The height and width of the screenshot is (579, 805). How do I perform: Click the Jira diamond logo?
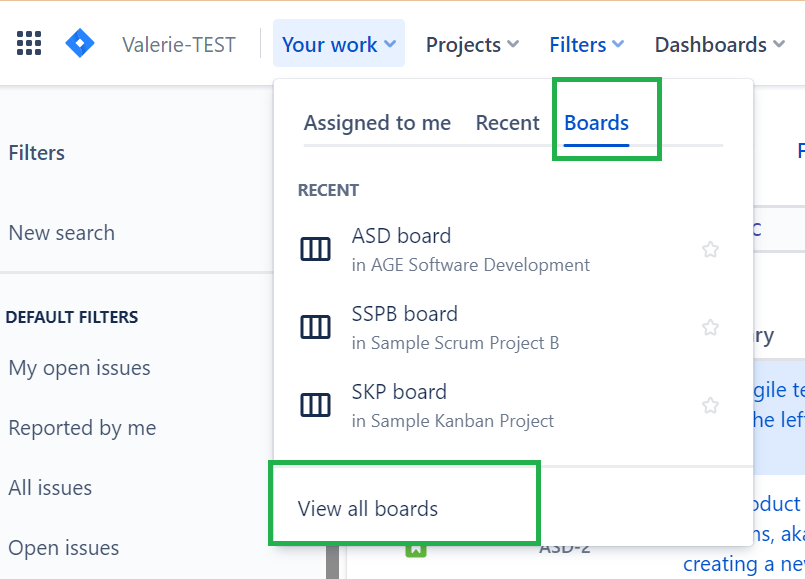[x=80, y=44]
